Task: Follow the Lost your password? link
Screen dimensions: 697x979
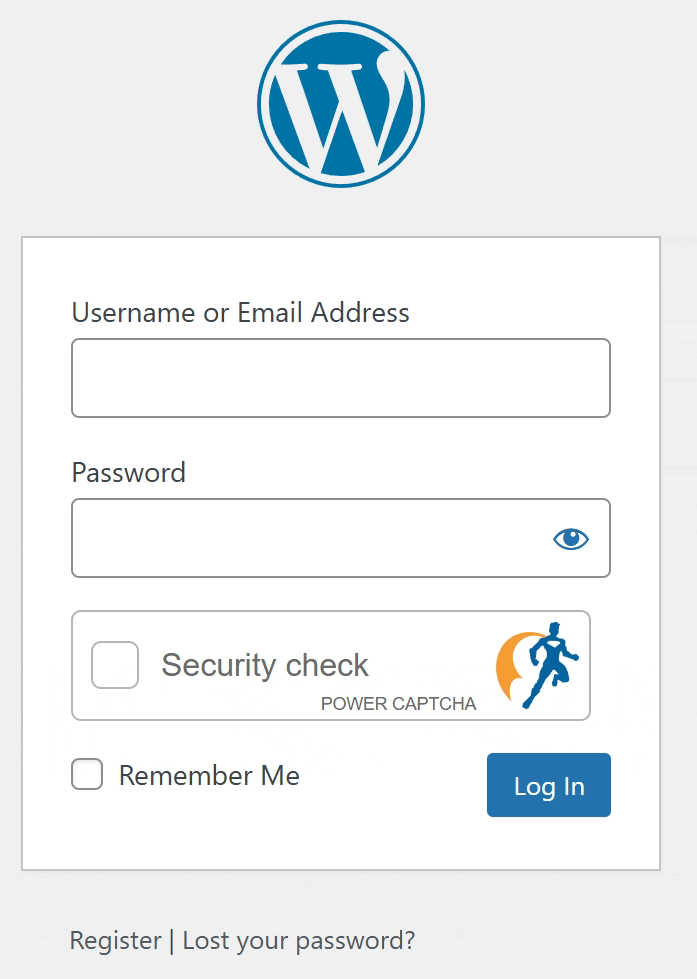Action: click(x=298, y=941)
